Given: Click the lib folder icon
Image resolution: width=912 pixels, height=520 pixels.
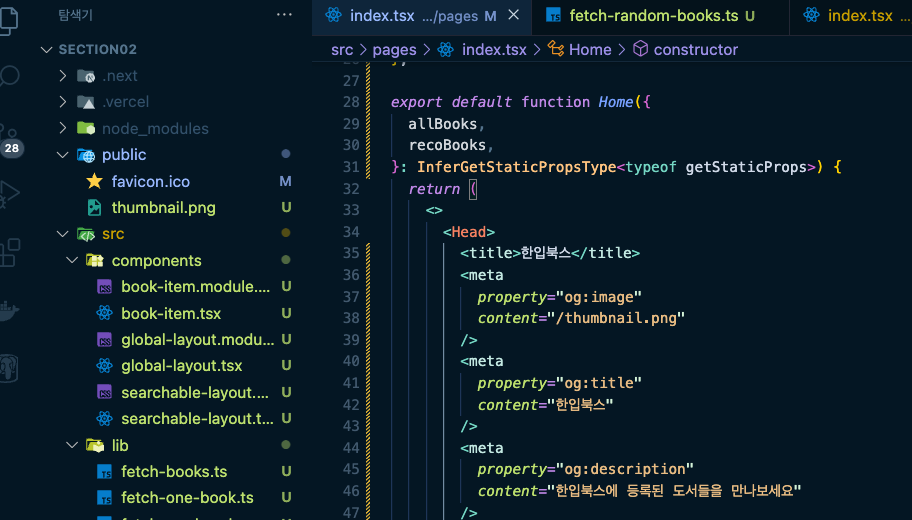Looking at the screenshot, I should click(x=95, y=445).
